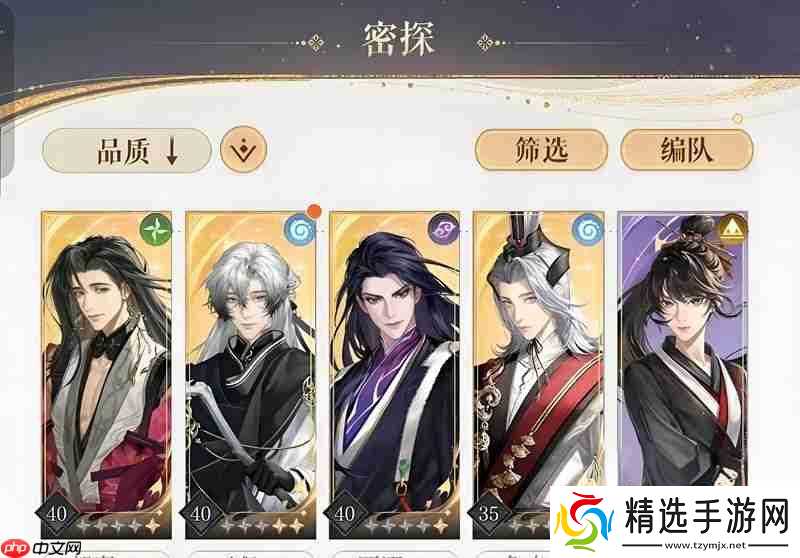Open the dark-blue-haired character in purple robe
Viewport: 800px width, 558px height.
pyautogui.click(x=394, y=375)
